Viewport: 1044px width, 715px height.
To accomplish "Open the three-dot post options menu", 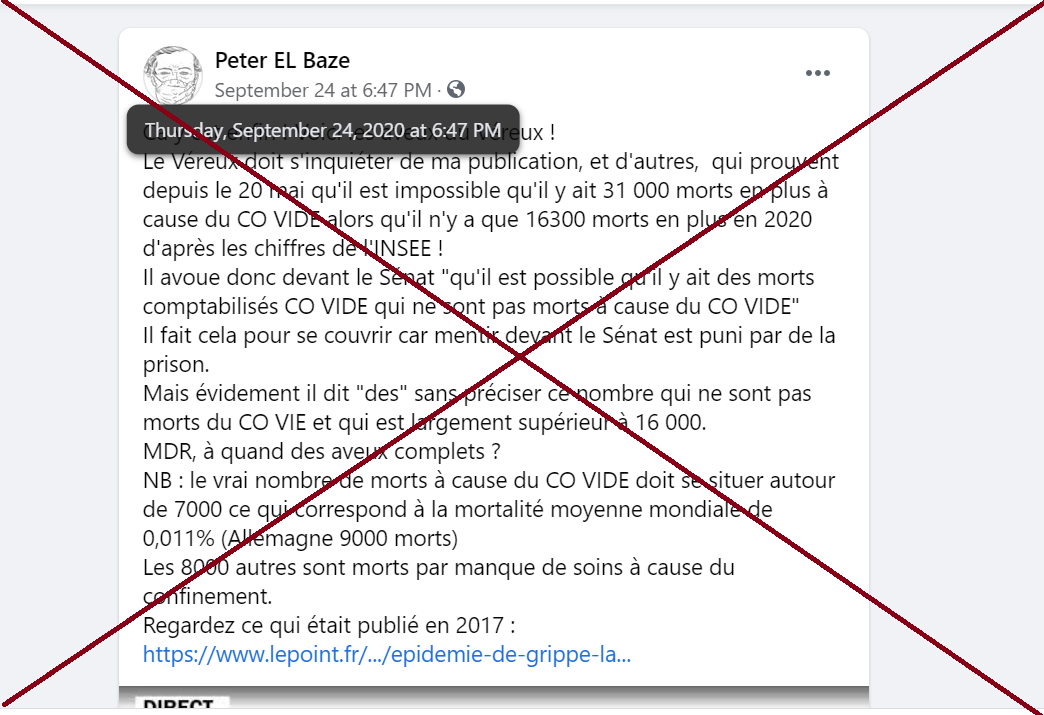I will (818, 73).
